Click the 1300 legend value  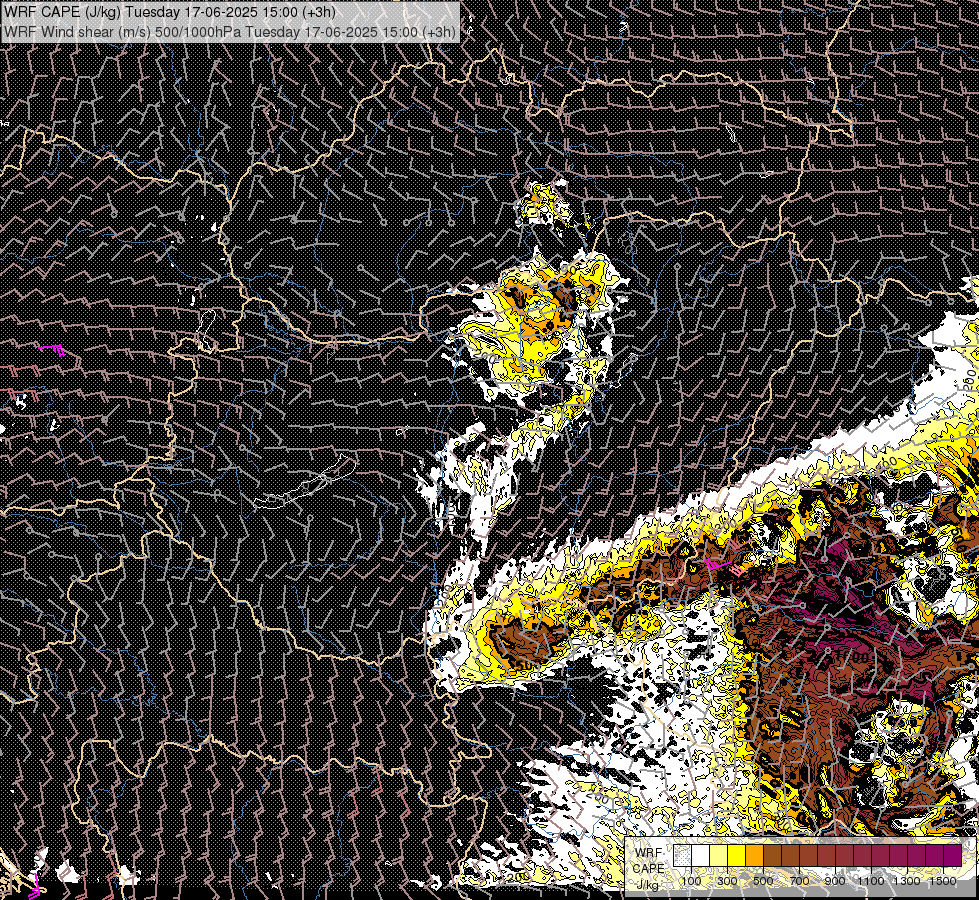(x=907, y=881)
